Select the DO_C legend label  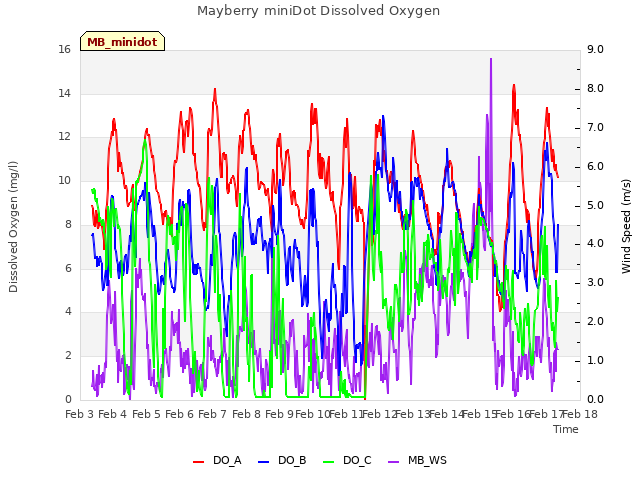pyautogui.click(x=358, y=461)
